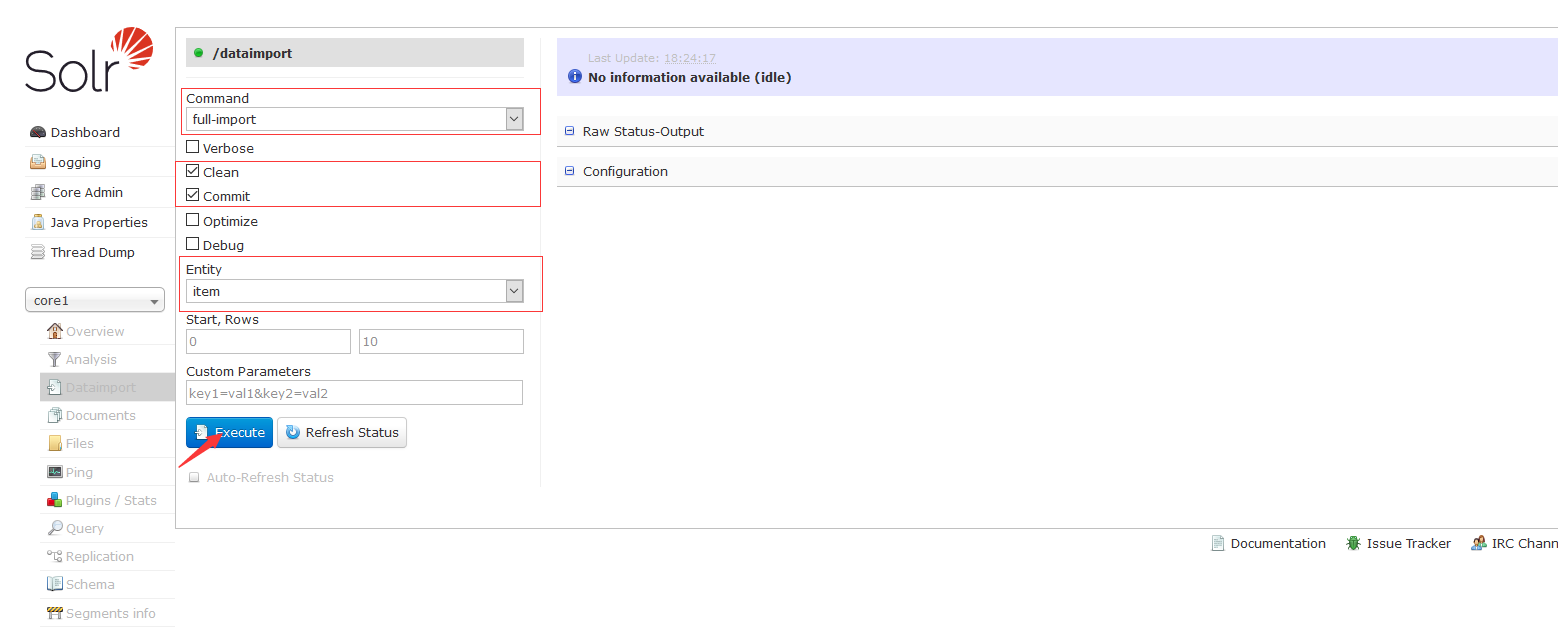Open the Schema page
Image resolution: width=1558 pixels, height=630 pixels.
pos(90,584)
